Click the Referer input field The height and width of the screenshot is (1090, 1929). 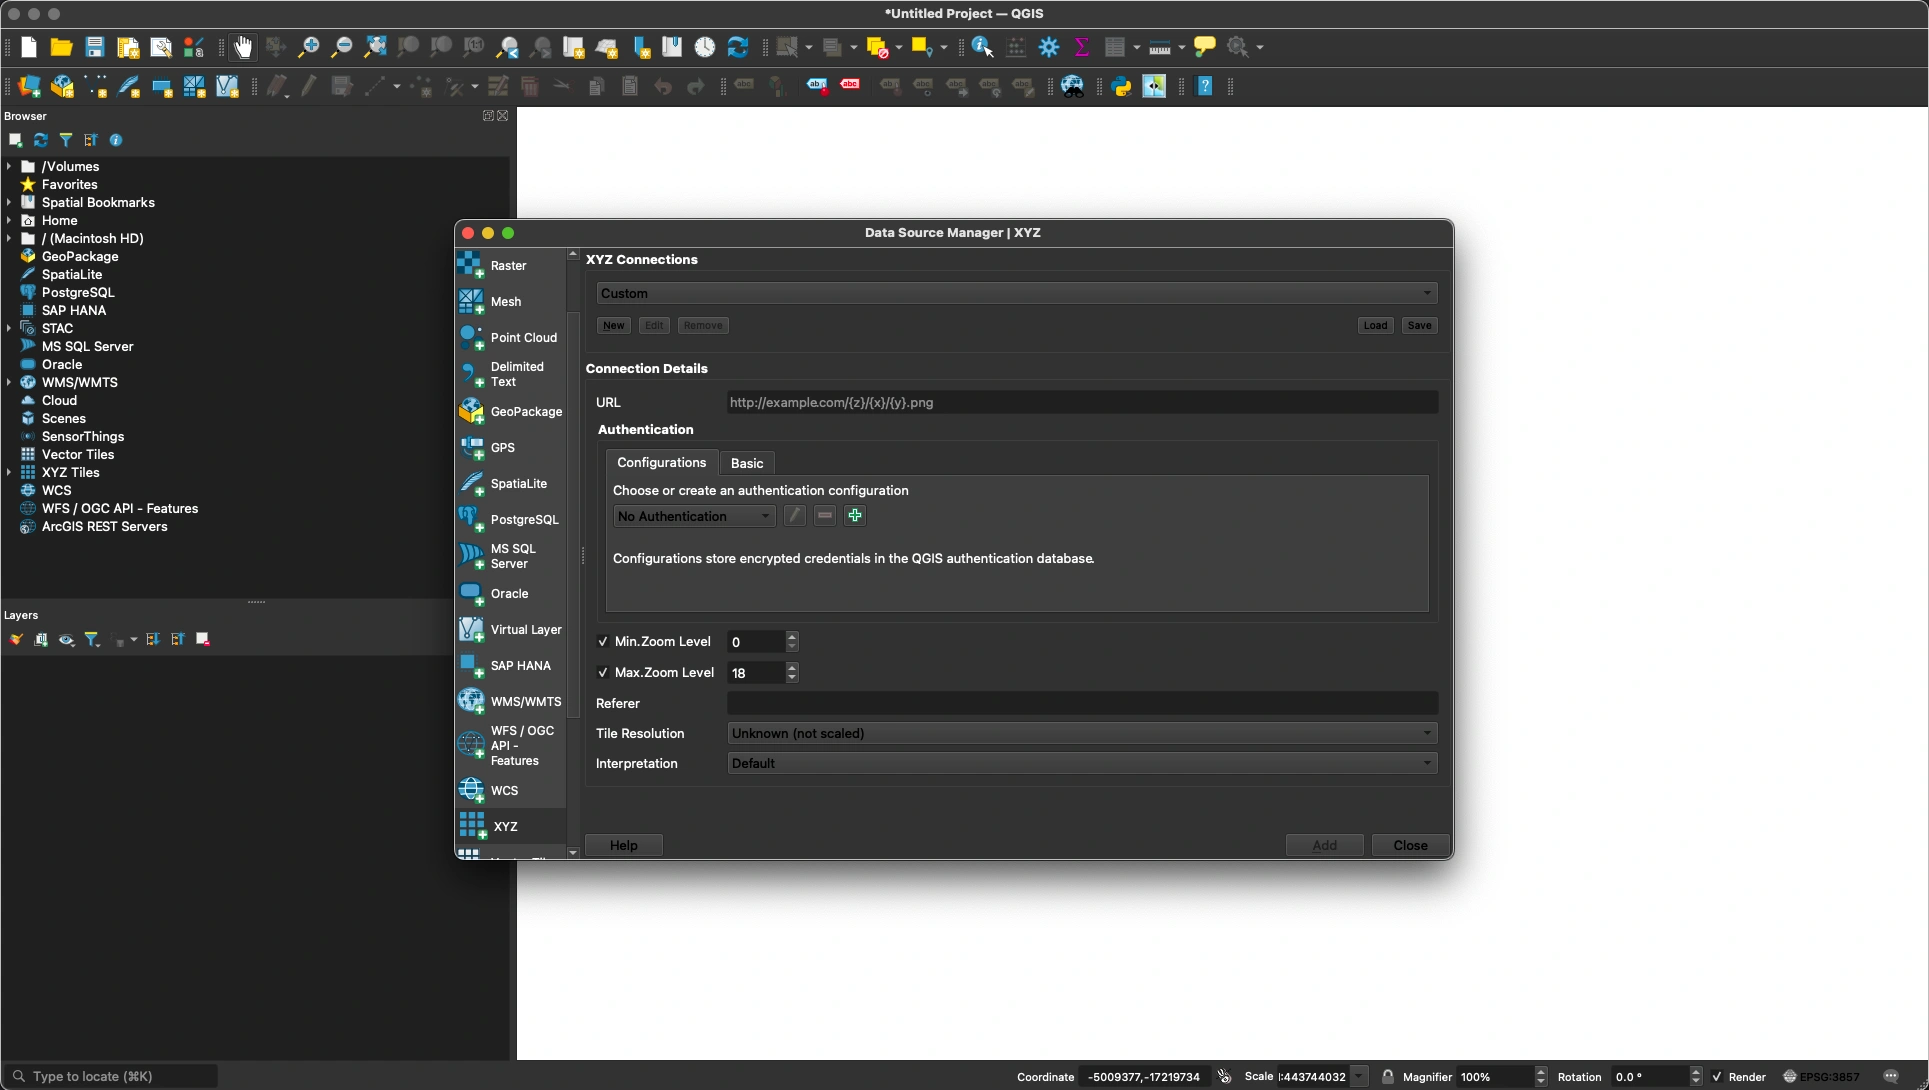tap(1082, 703)
